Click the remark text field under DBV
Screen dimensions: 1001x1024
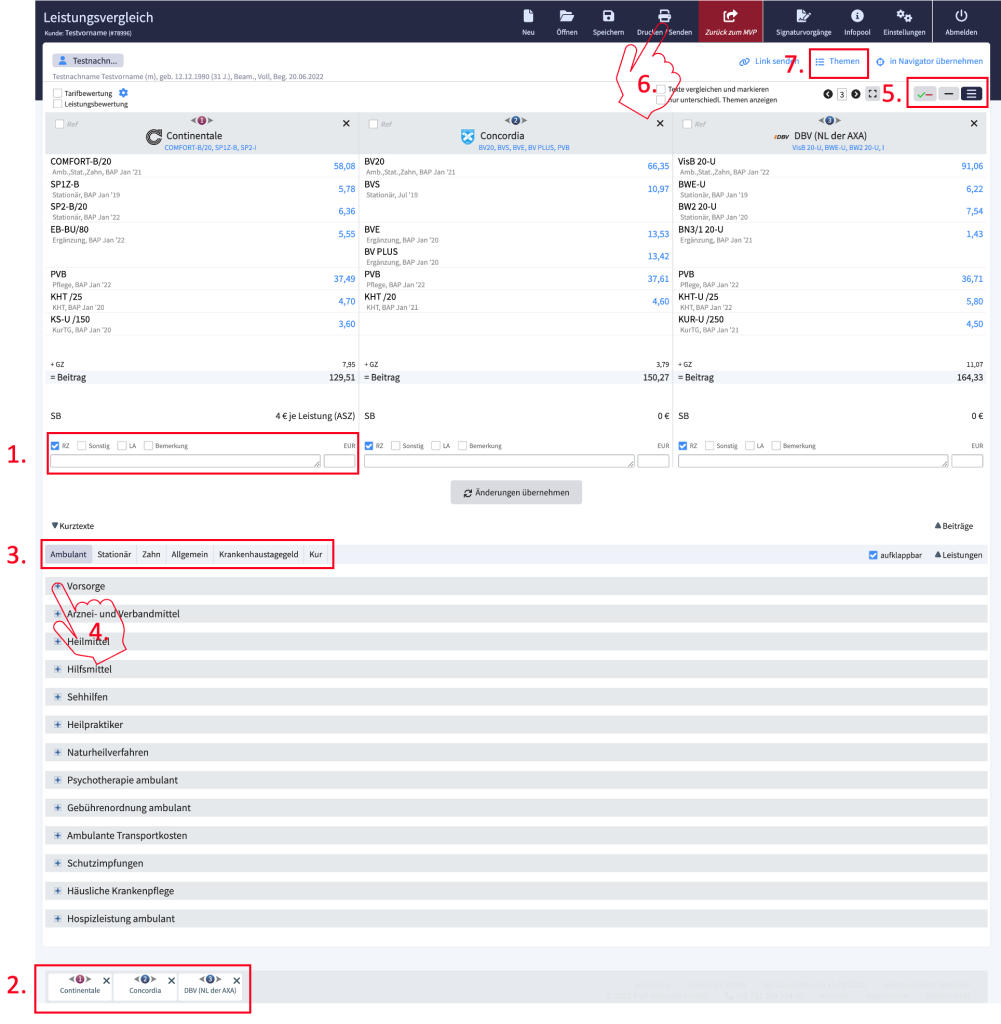[813, 461]
